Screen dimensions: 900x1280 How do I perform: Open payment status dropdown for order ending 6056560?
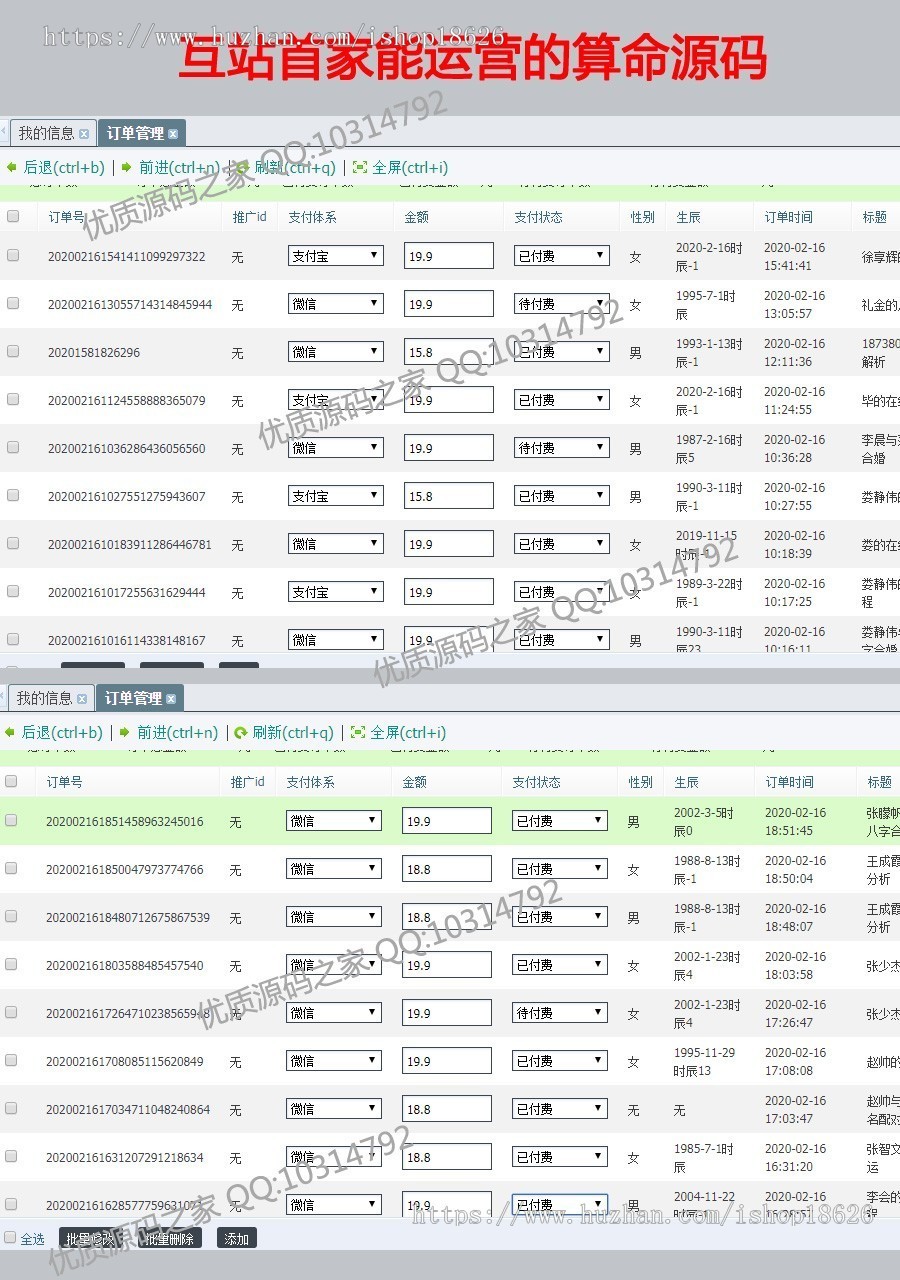561,448
